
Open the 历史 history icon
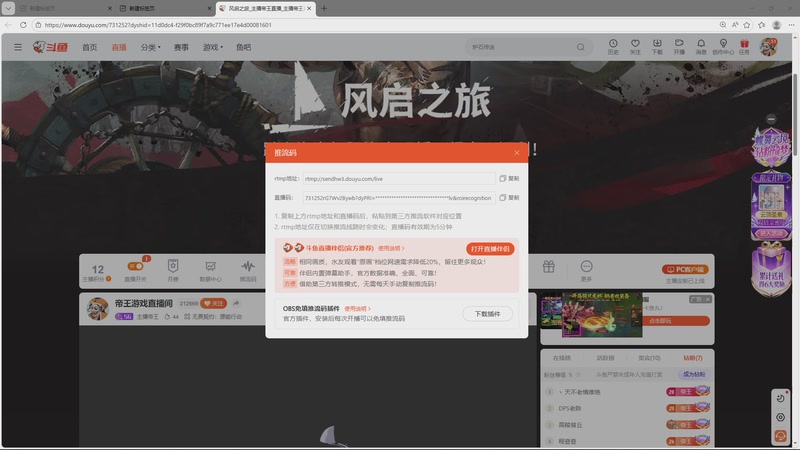coord(613,46)
